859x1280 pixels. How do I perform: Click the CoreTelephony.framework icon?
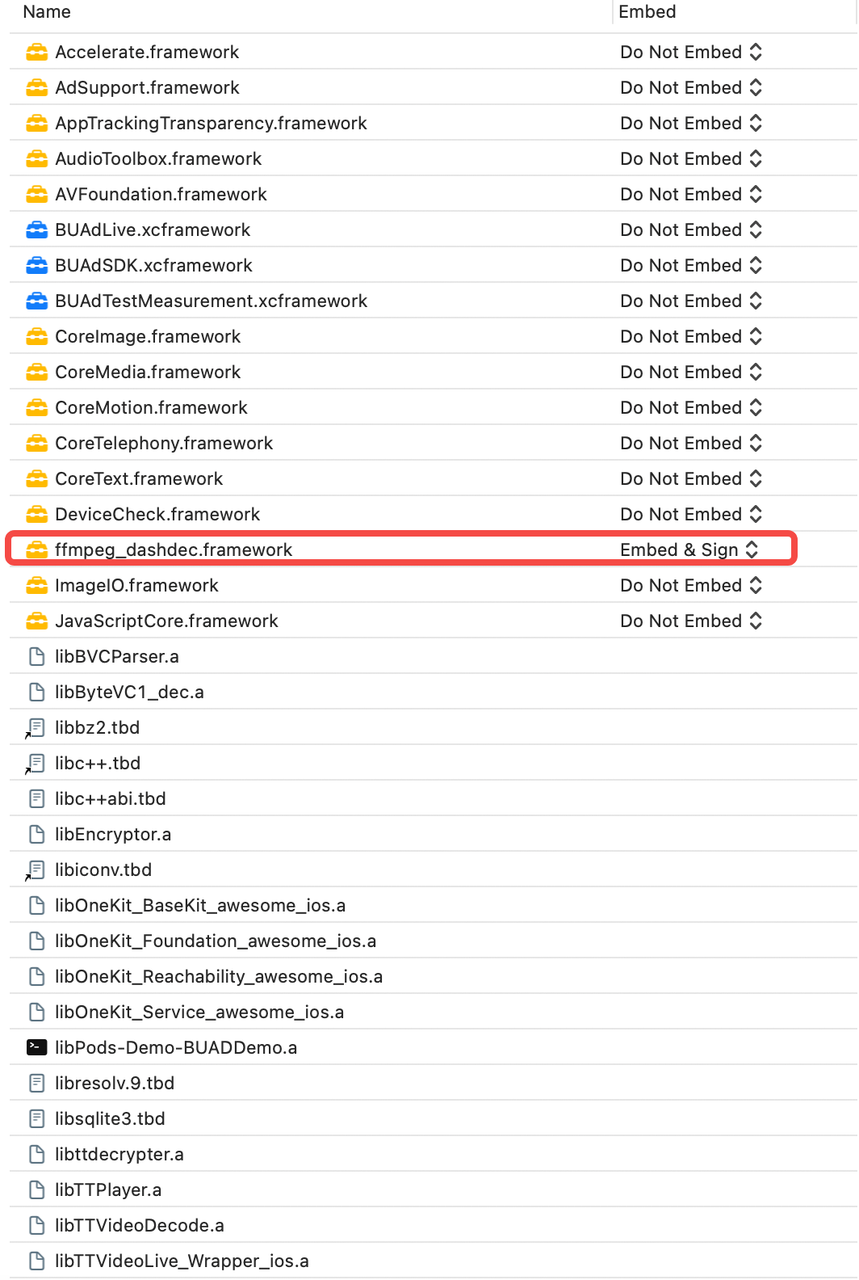[37, 443]
